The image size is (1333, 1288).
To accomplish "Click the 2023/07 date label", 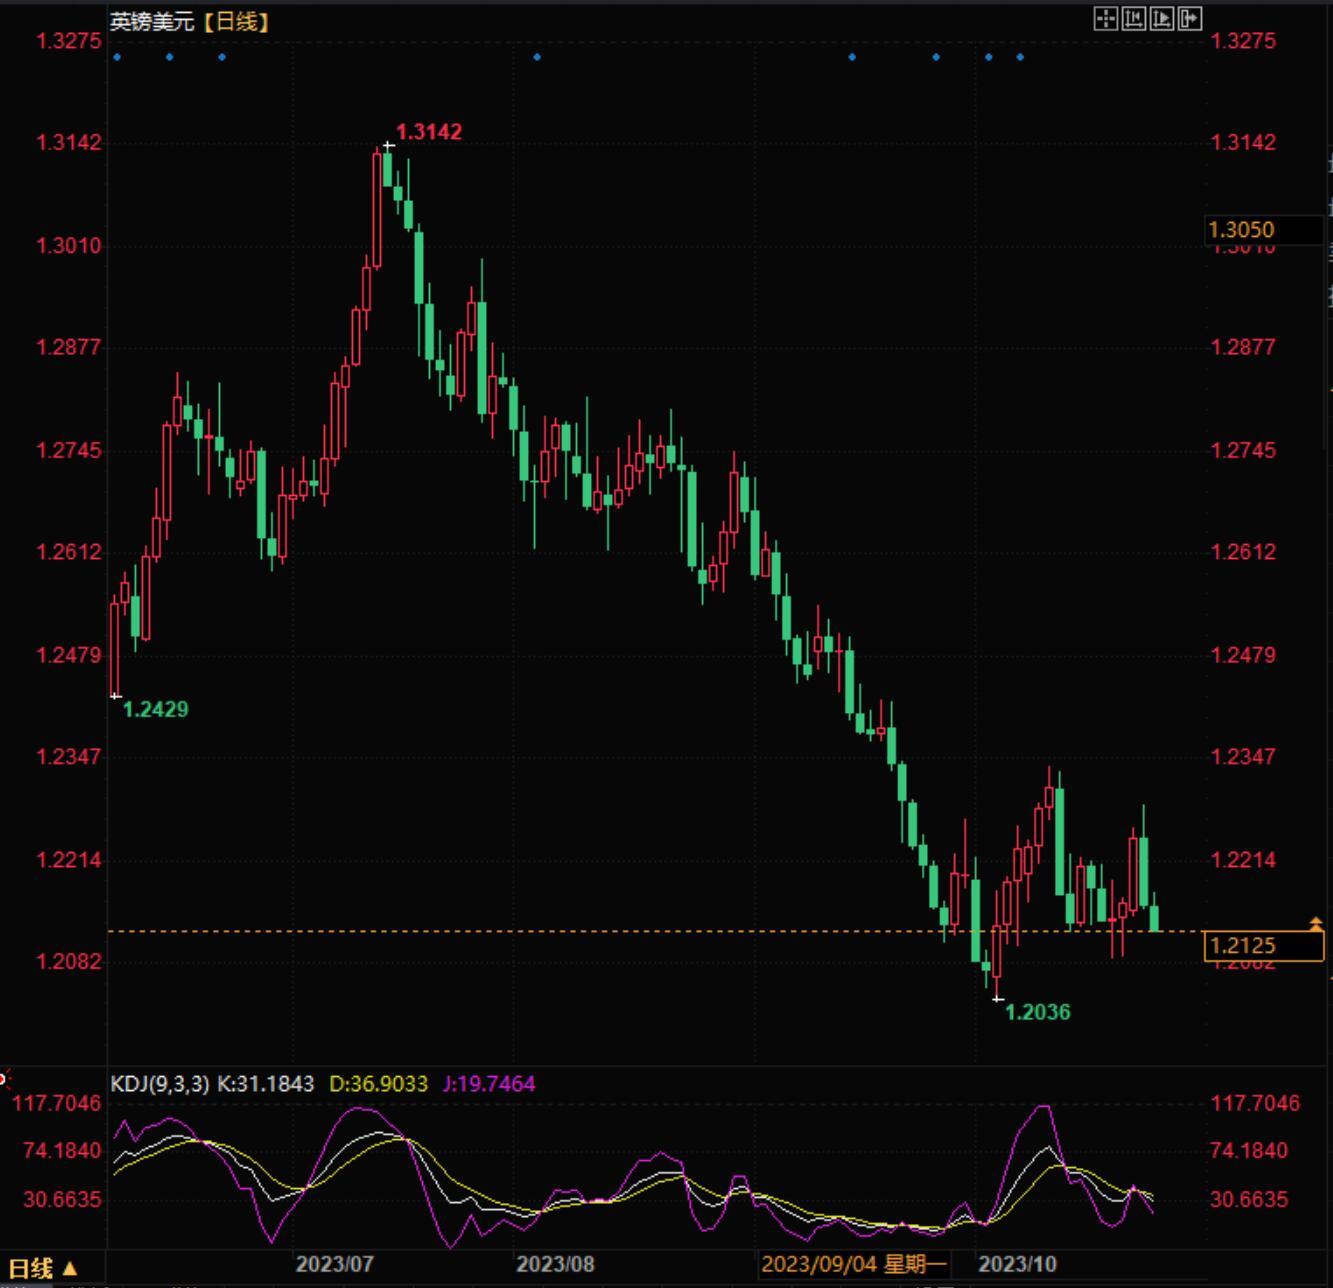I will tap(334, 1264).
